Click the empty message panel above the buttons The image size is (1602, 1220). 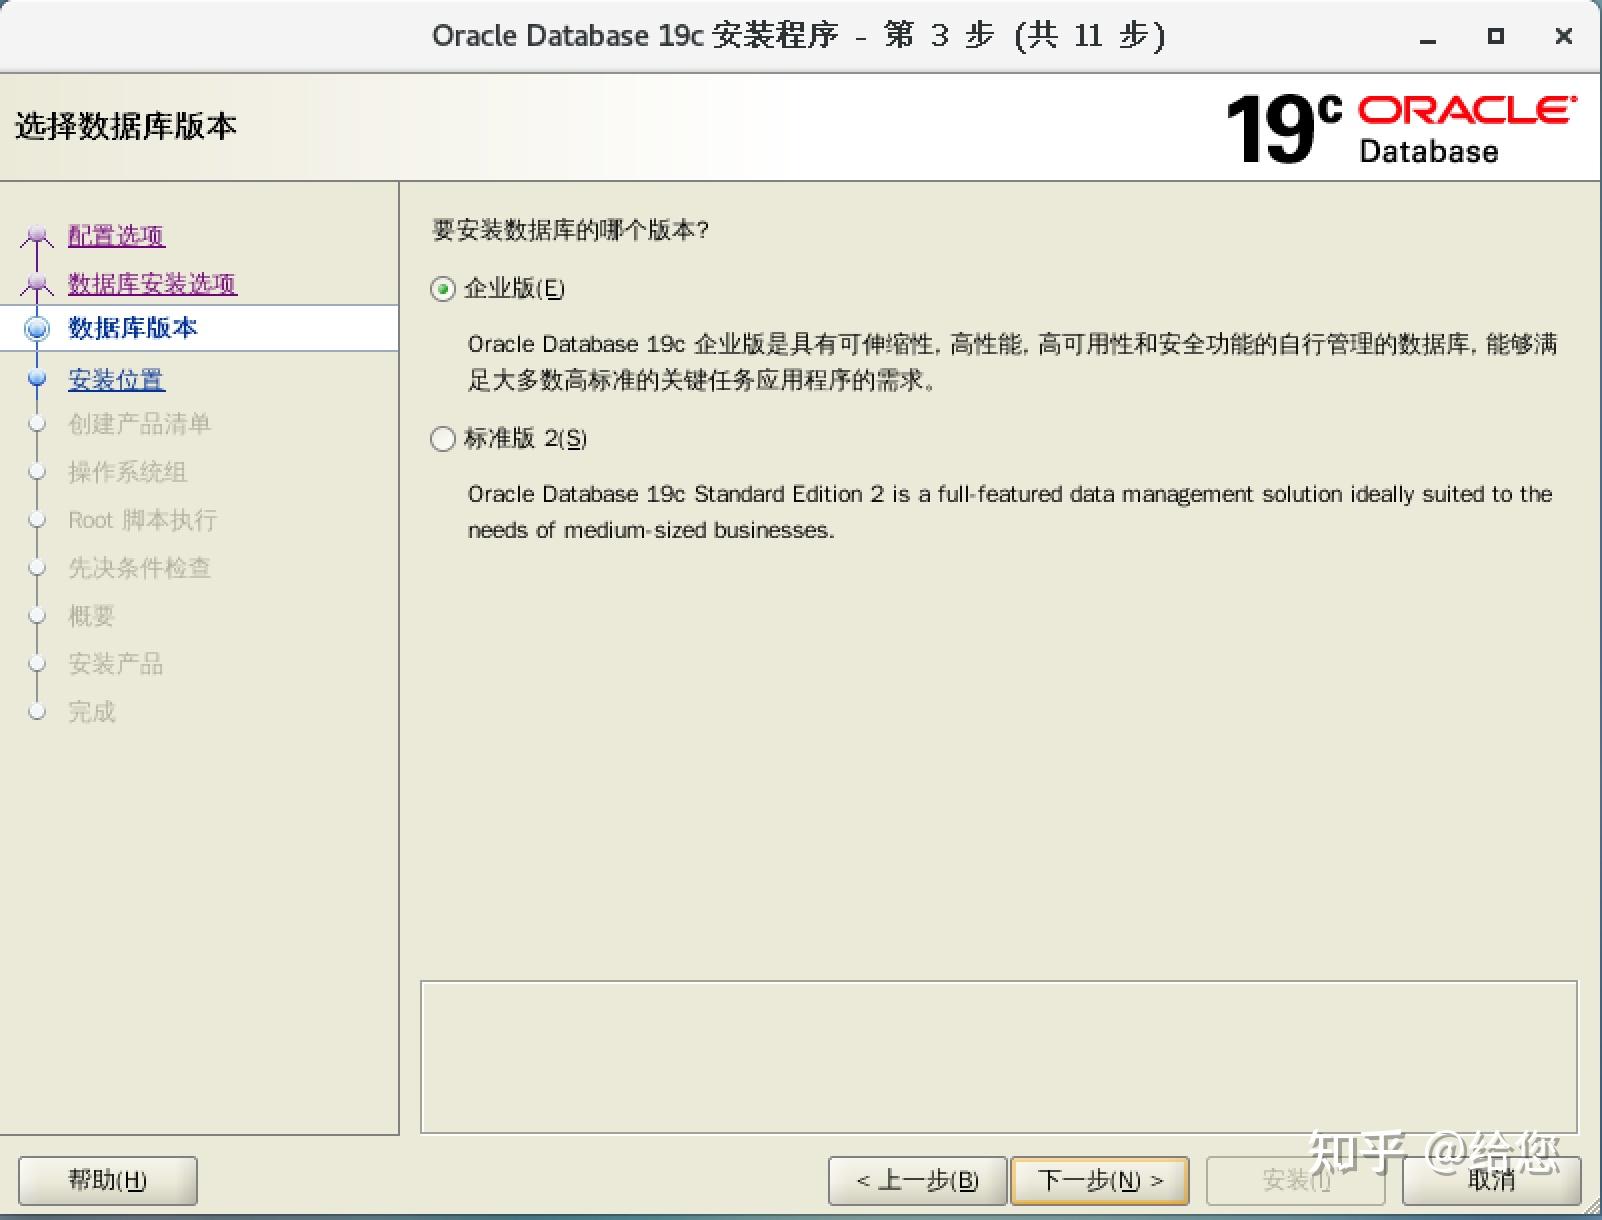point(1000,1055)
